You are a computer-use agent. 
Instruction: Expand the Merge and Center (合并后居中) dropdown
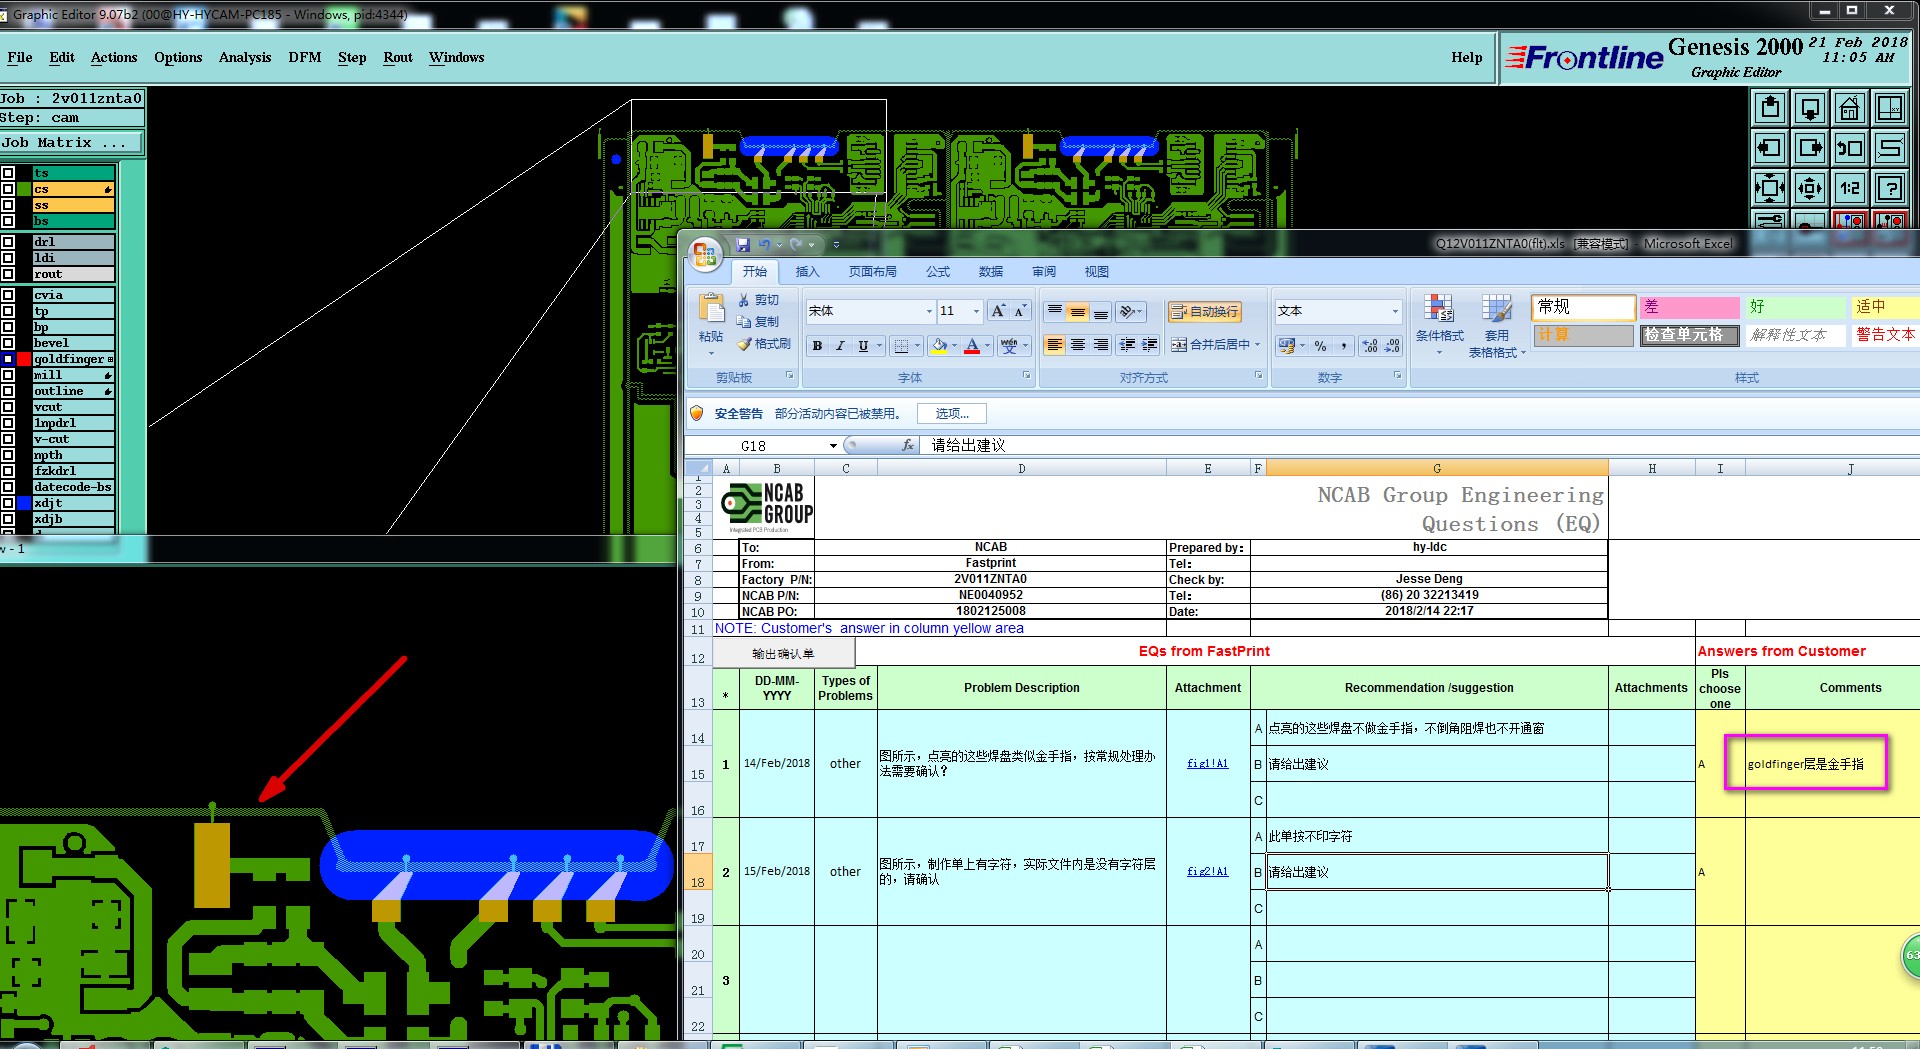coord(1257,345)
